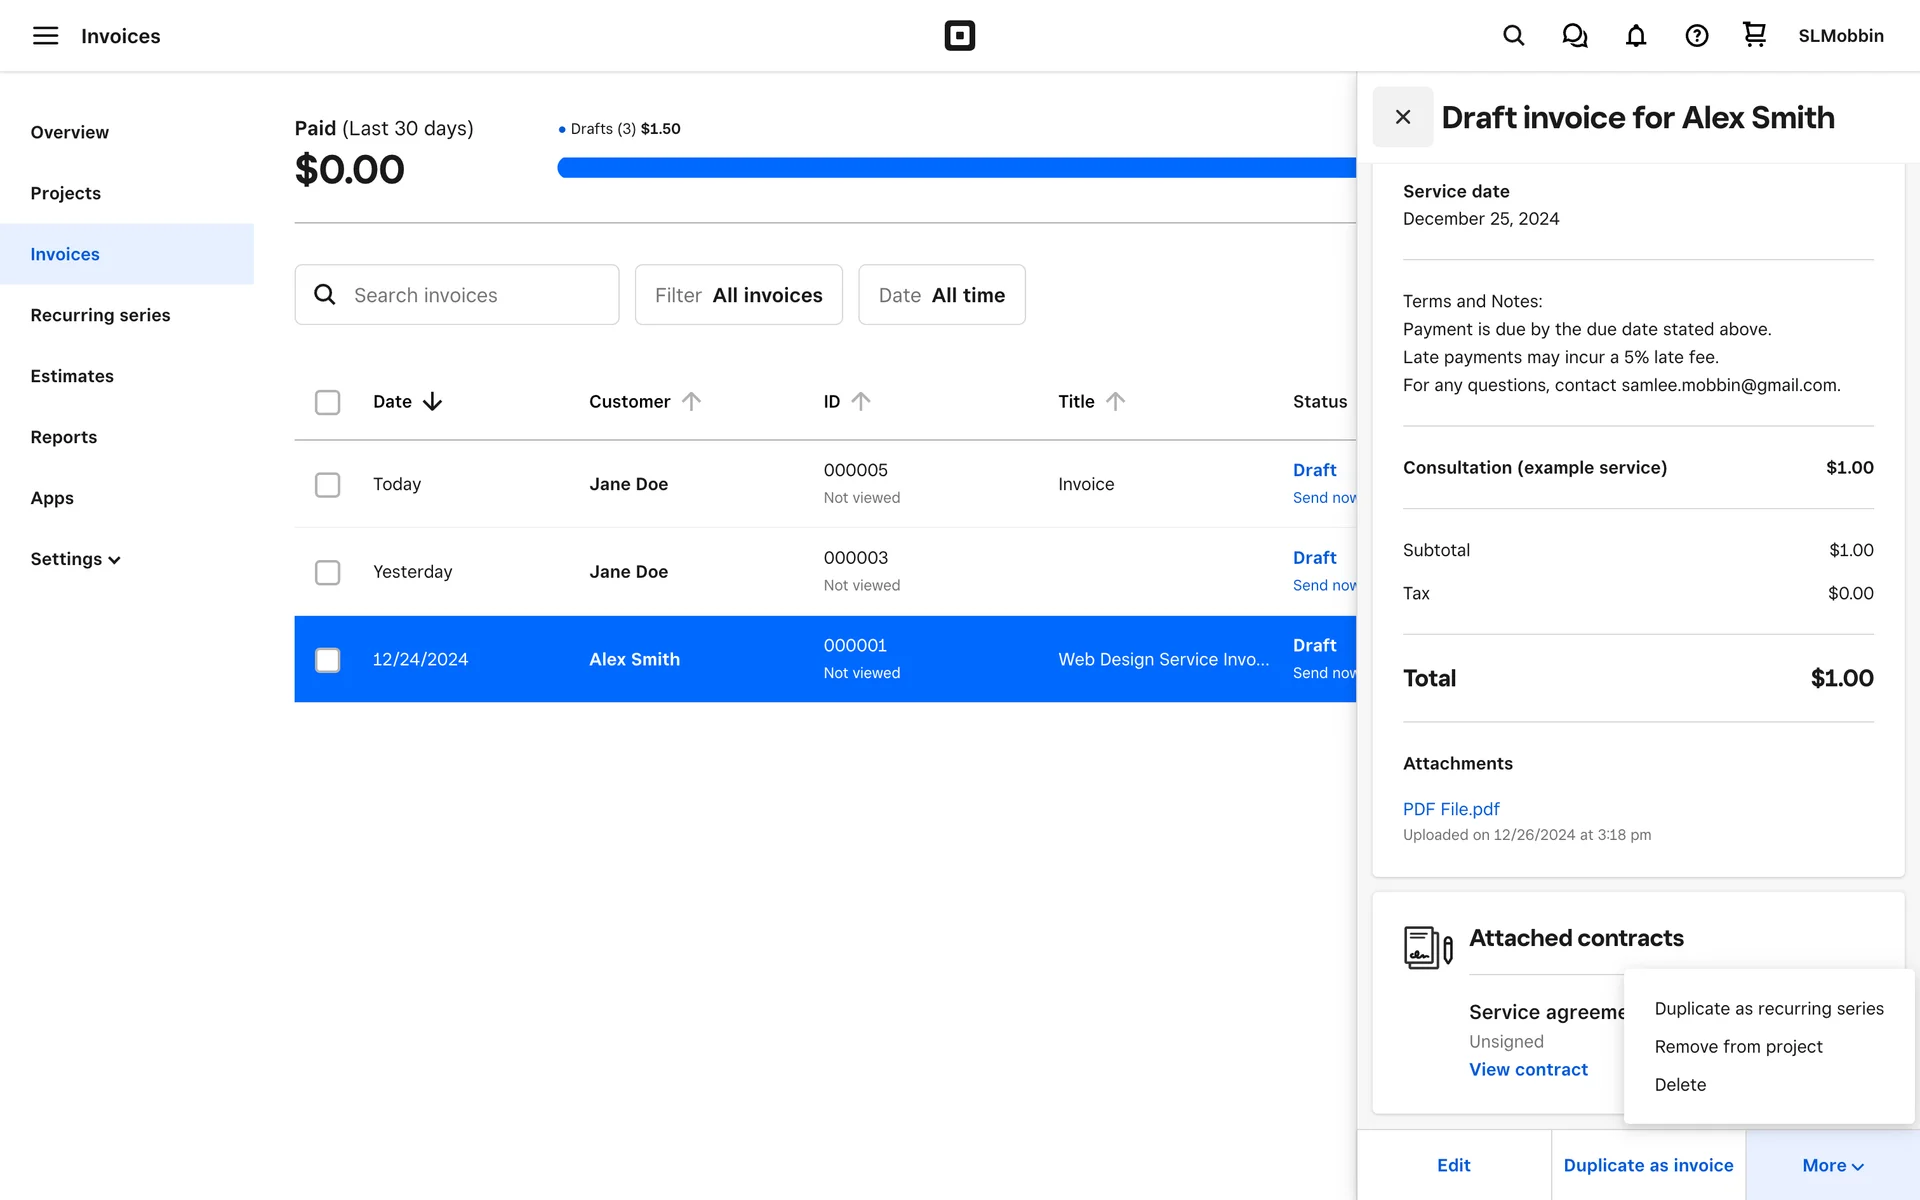This screenshot has width=1920, height=1200.
Task: Expand the Settings sidebar section
Action: [x=75, y=559]
